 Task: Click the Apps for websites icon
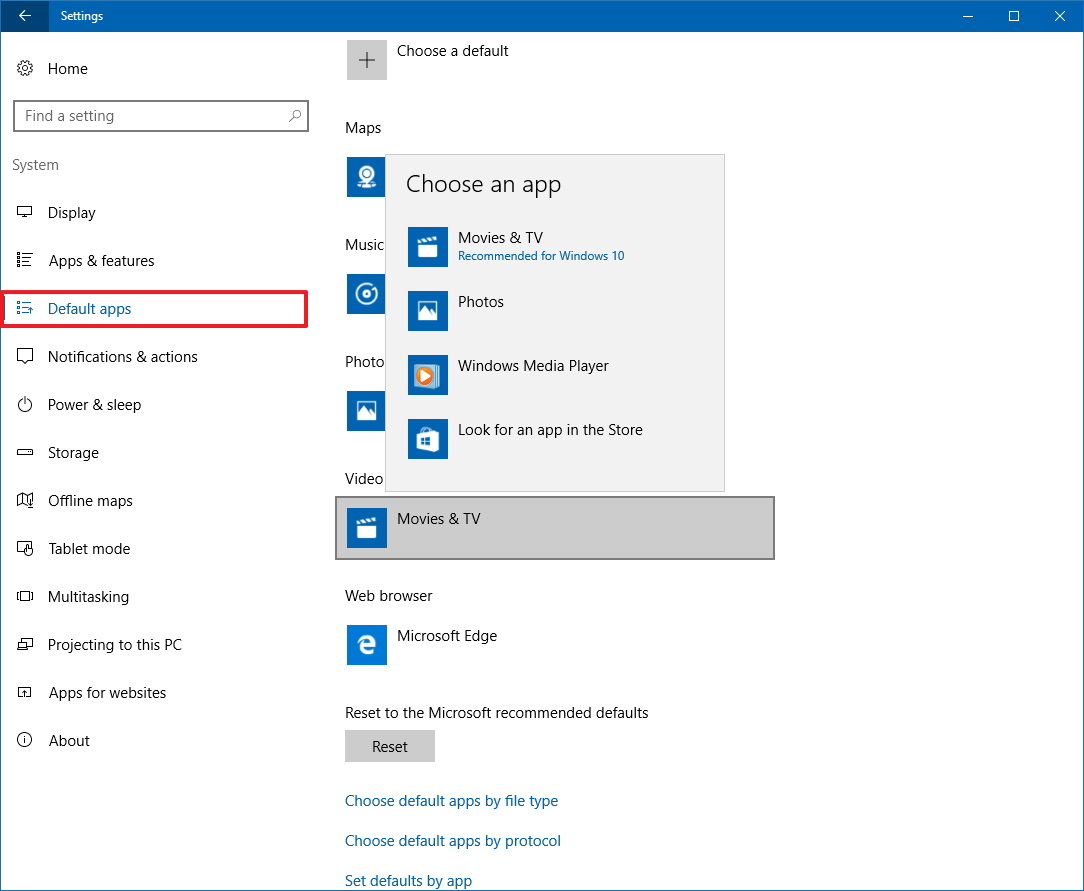coord(25,692)
